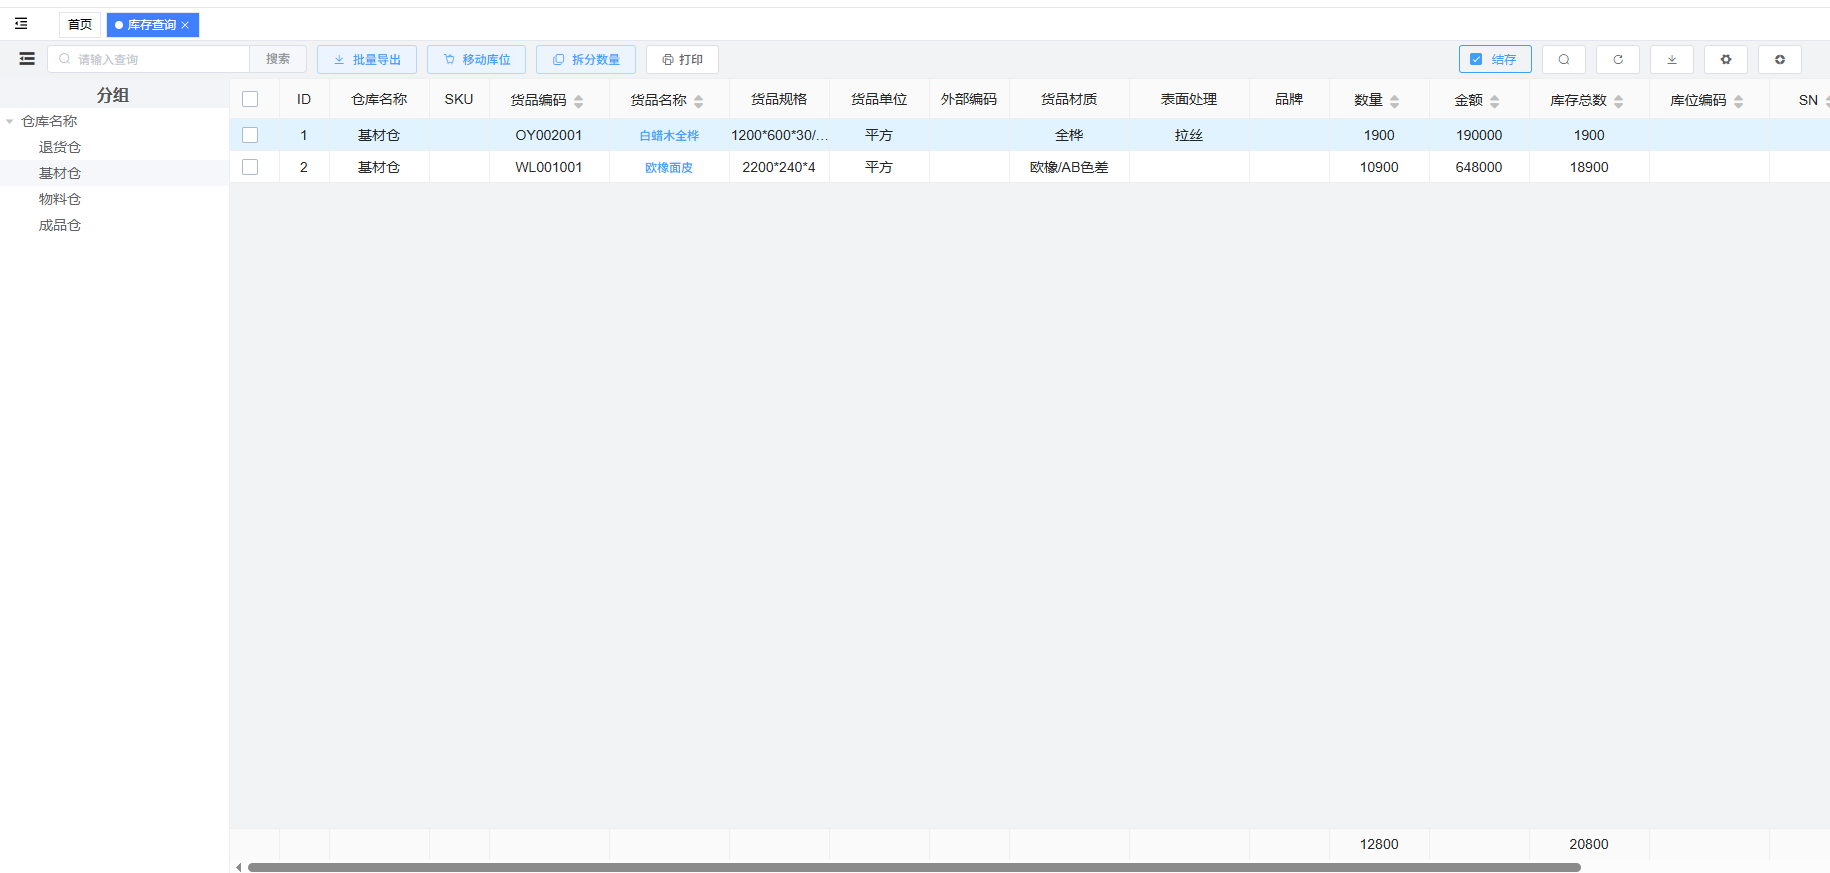Select 成品仓 in the warehouse tree
Screen dimensions: 1830x873
pyautogui.click(x=60, y=225)
